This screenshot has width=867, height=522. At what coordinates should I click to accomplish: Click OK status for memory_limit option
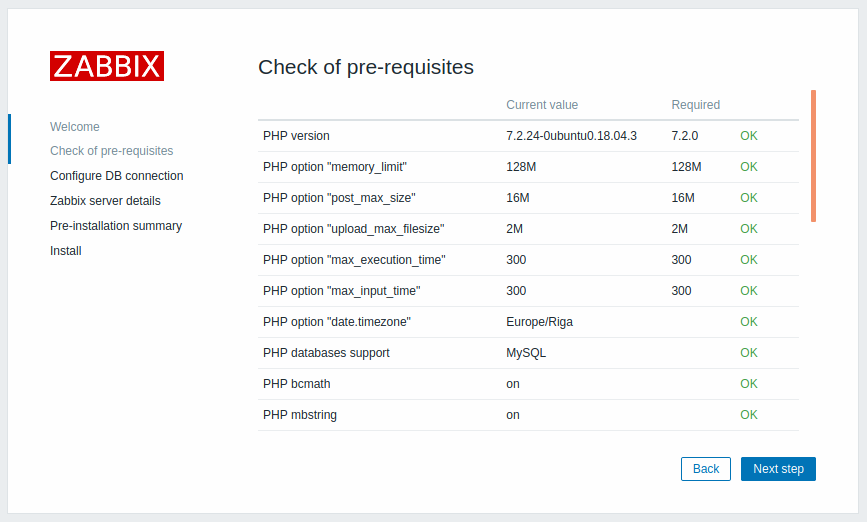(x=749, y=167)
